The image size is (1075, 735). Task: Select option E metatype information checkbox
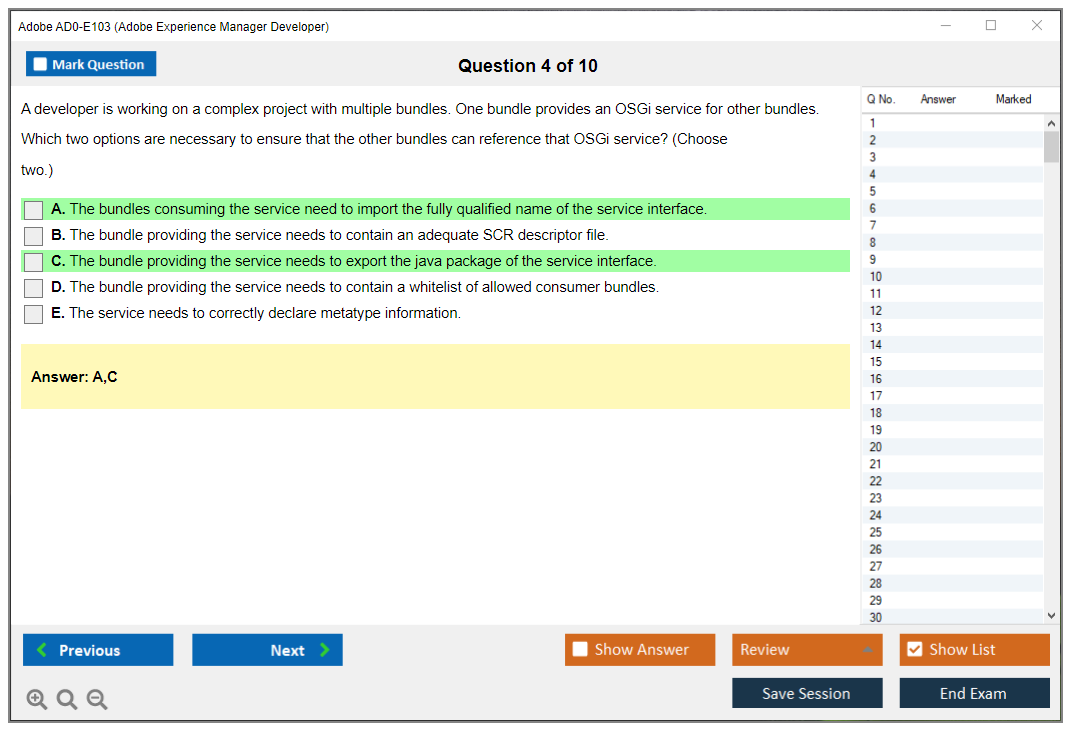(x=34, y=314)
